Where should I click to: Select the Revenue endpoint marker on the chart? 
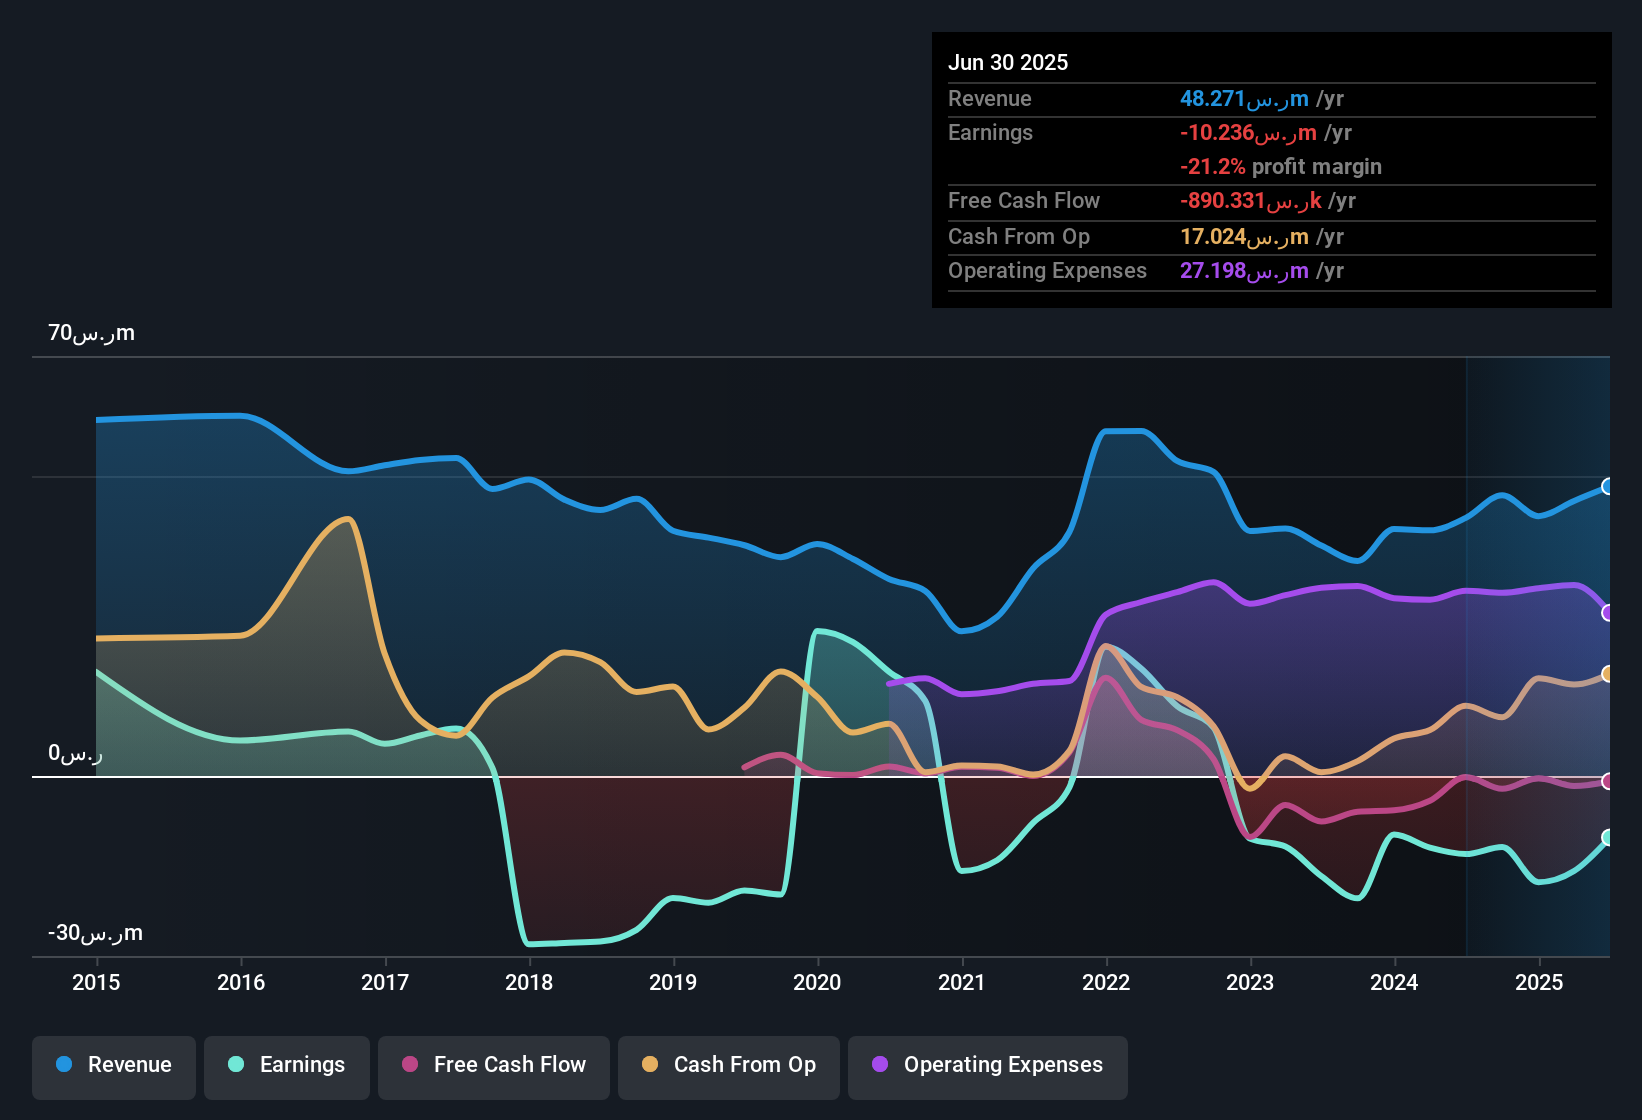click(x=1608, y=487)
